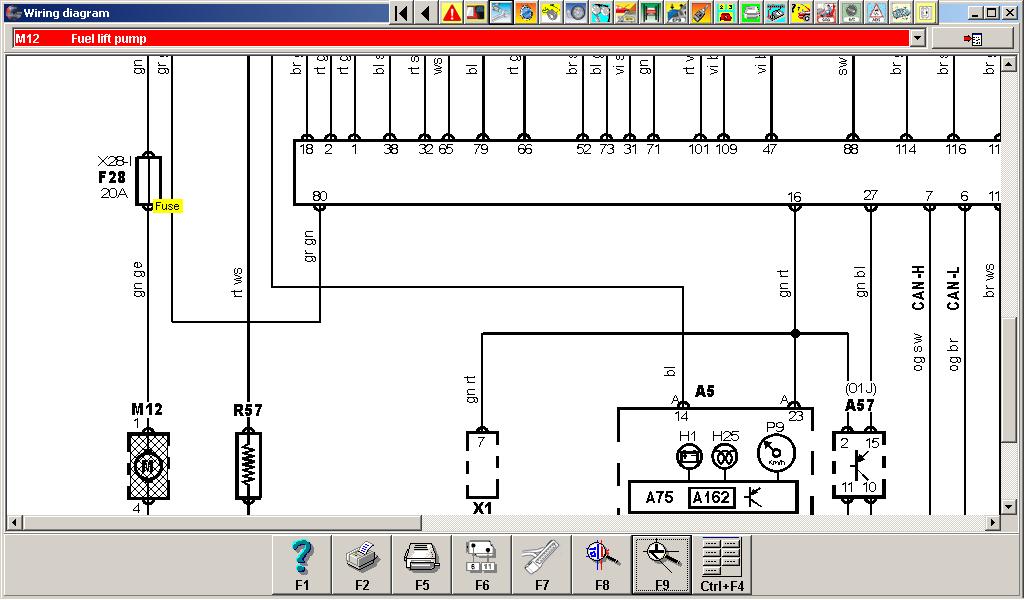Click the F28 20A fuse symbol
The image size is (1024, 600).
(x=148, y=181)
